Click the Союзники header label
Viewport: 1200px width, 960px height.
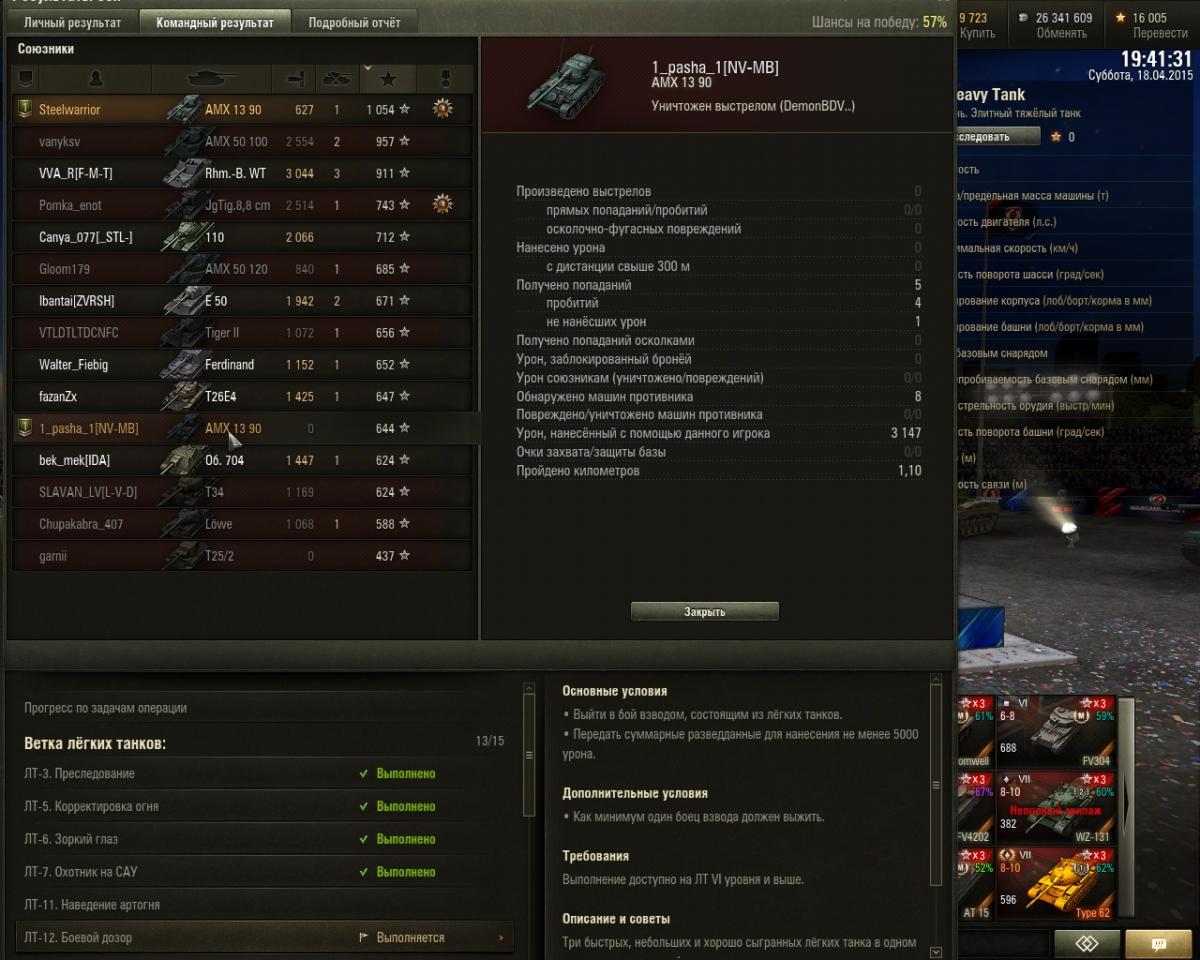coord(46,49)
